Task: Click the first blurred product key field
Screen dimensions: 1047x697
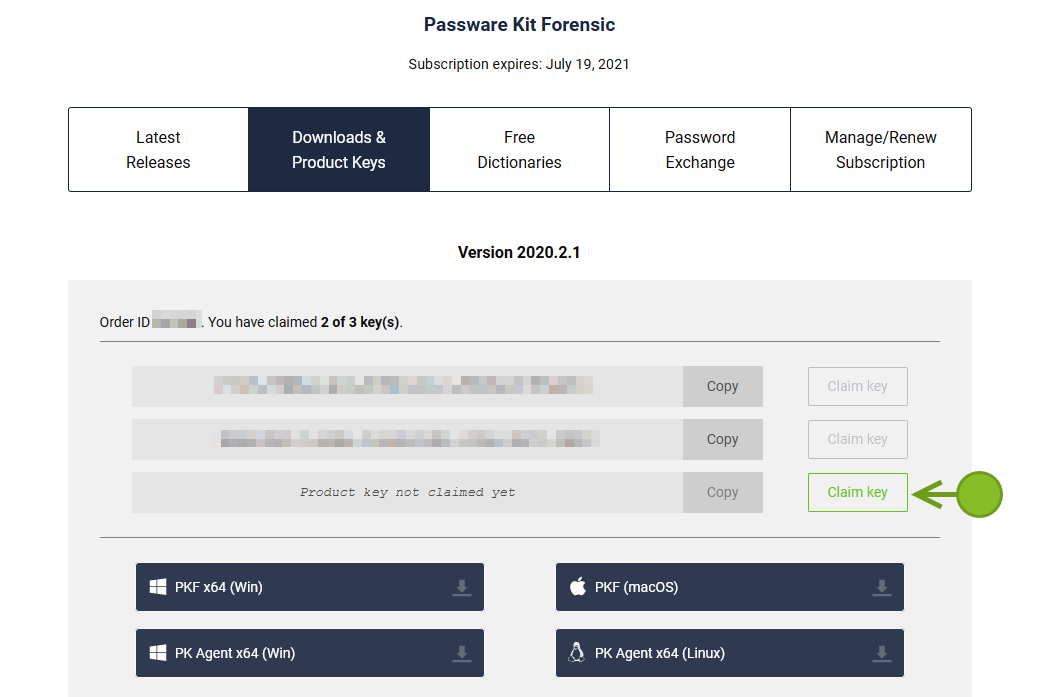Action: [x=407, y=386]
